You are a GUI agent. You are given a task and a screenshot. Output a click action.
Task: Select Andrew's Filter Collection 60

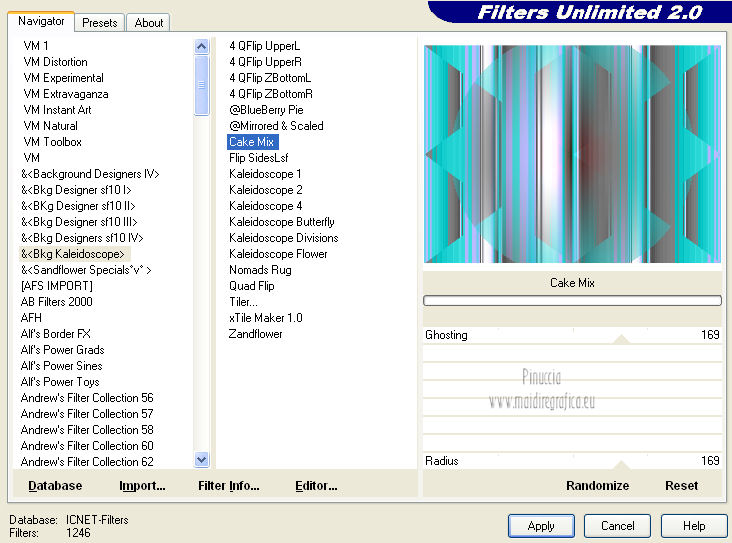tap(87, 445)
